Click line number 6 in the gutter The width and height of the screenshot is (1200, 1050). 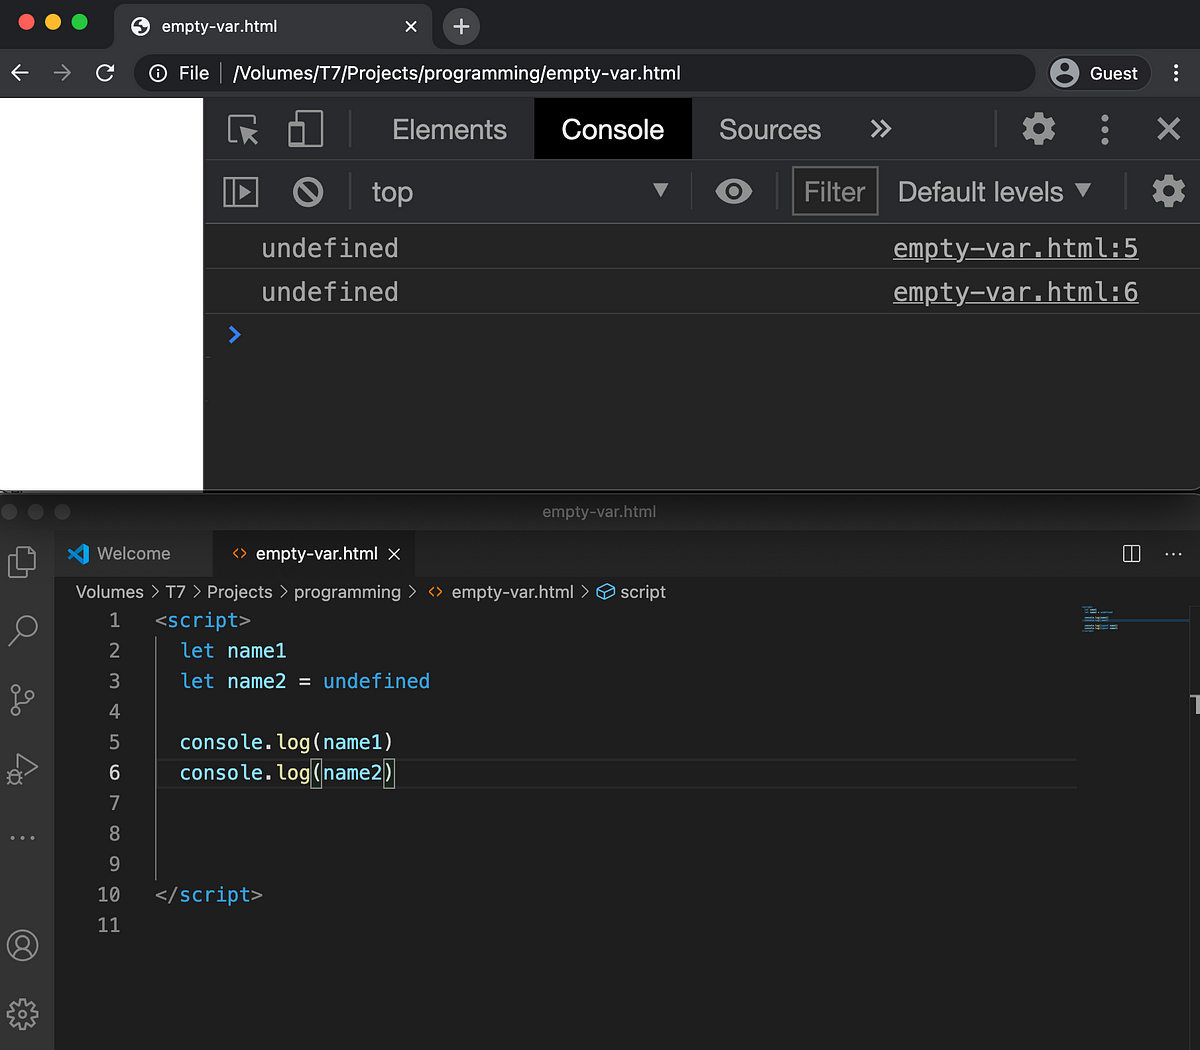click(x=114, y=773)
